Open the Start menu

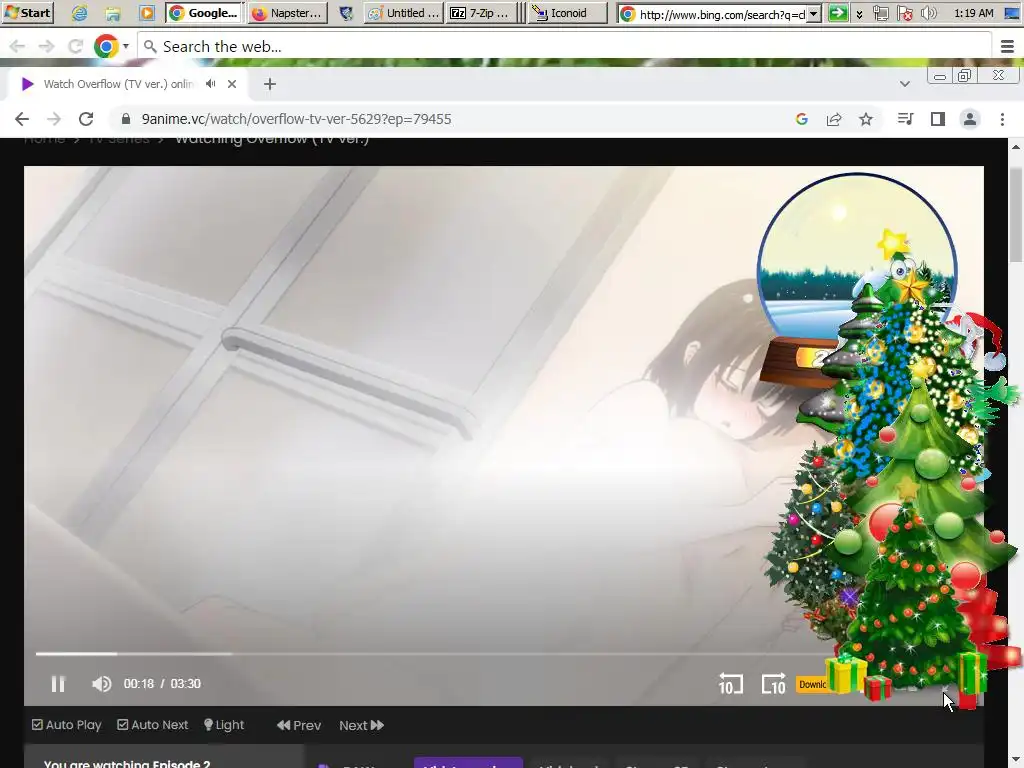(x=27, y=12)
